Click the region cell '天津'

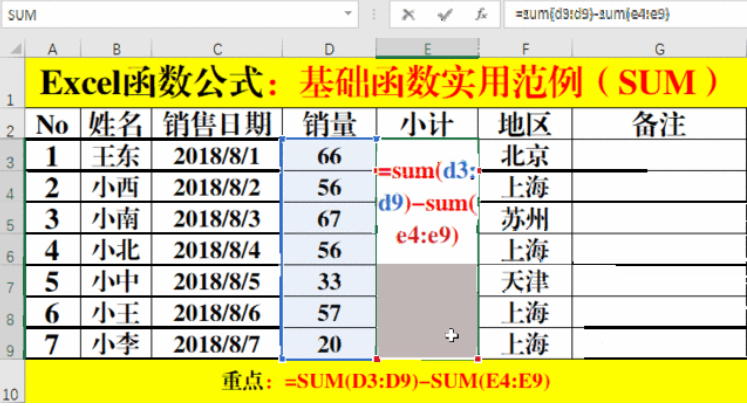pos(525,282)
